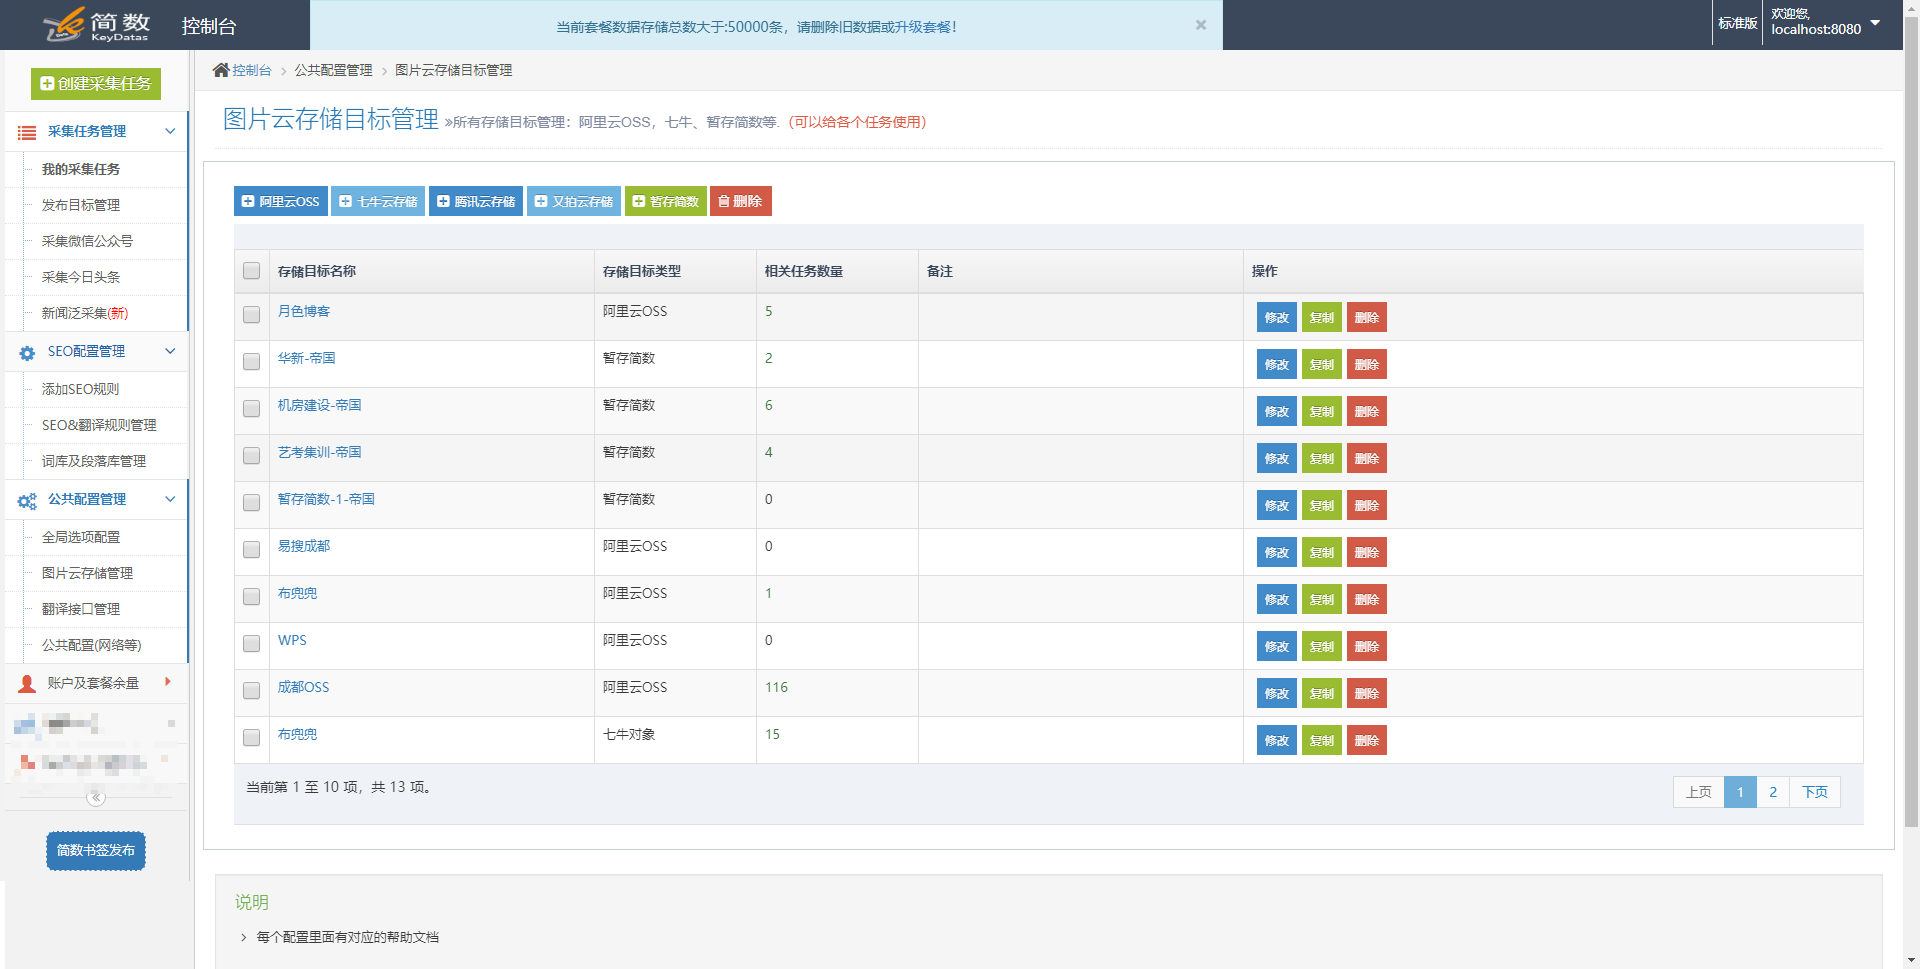Click 上页 previous page button

pos(1699,792)
